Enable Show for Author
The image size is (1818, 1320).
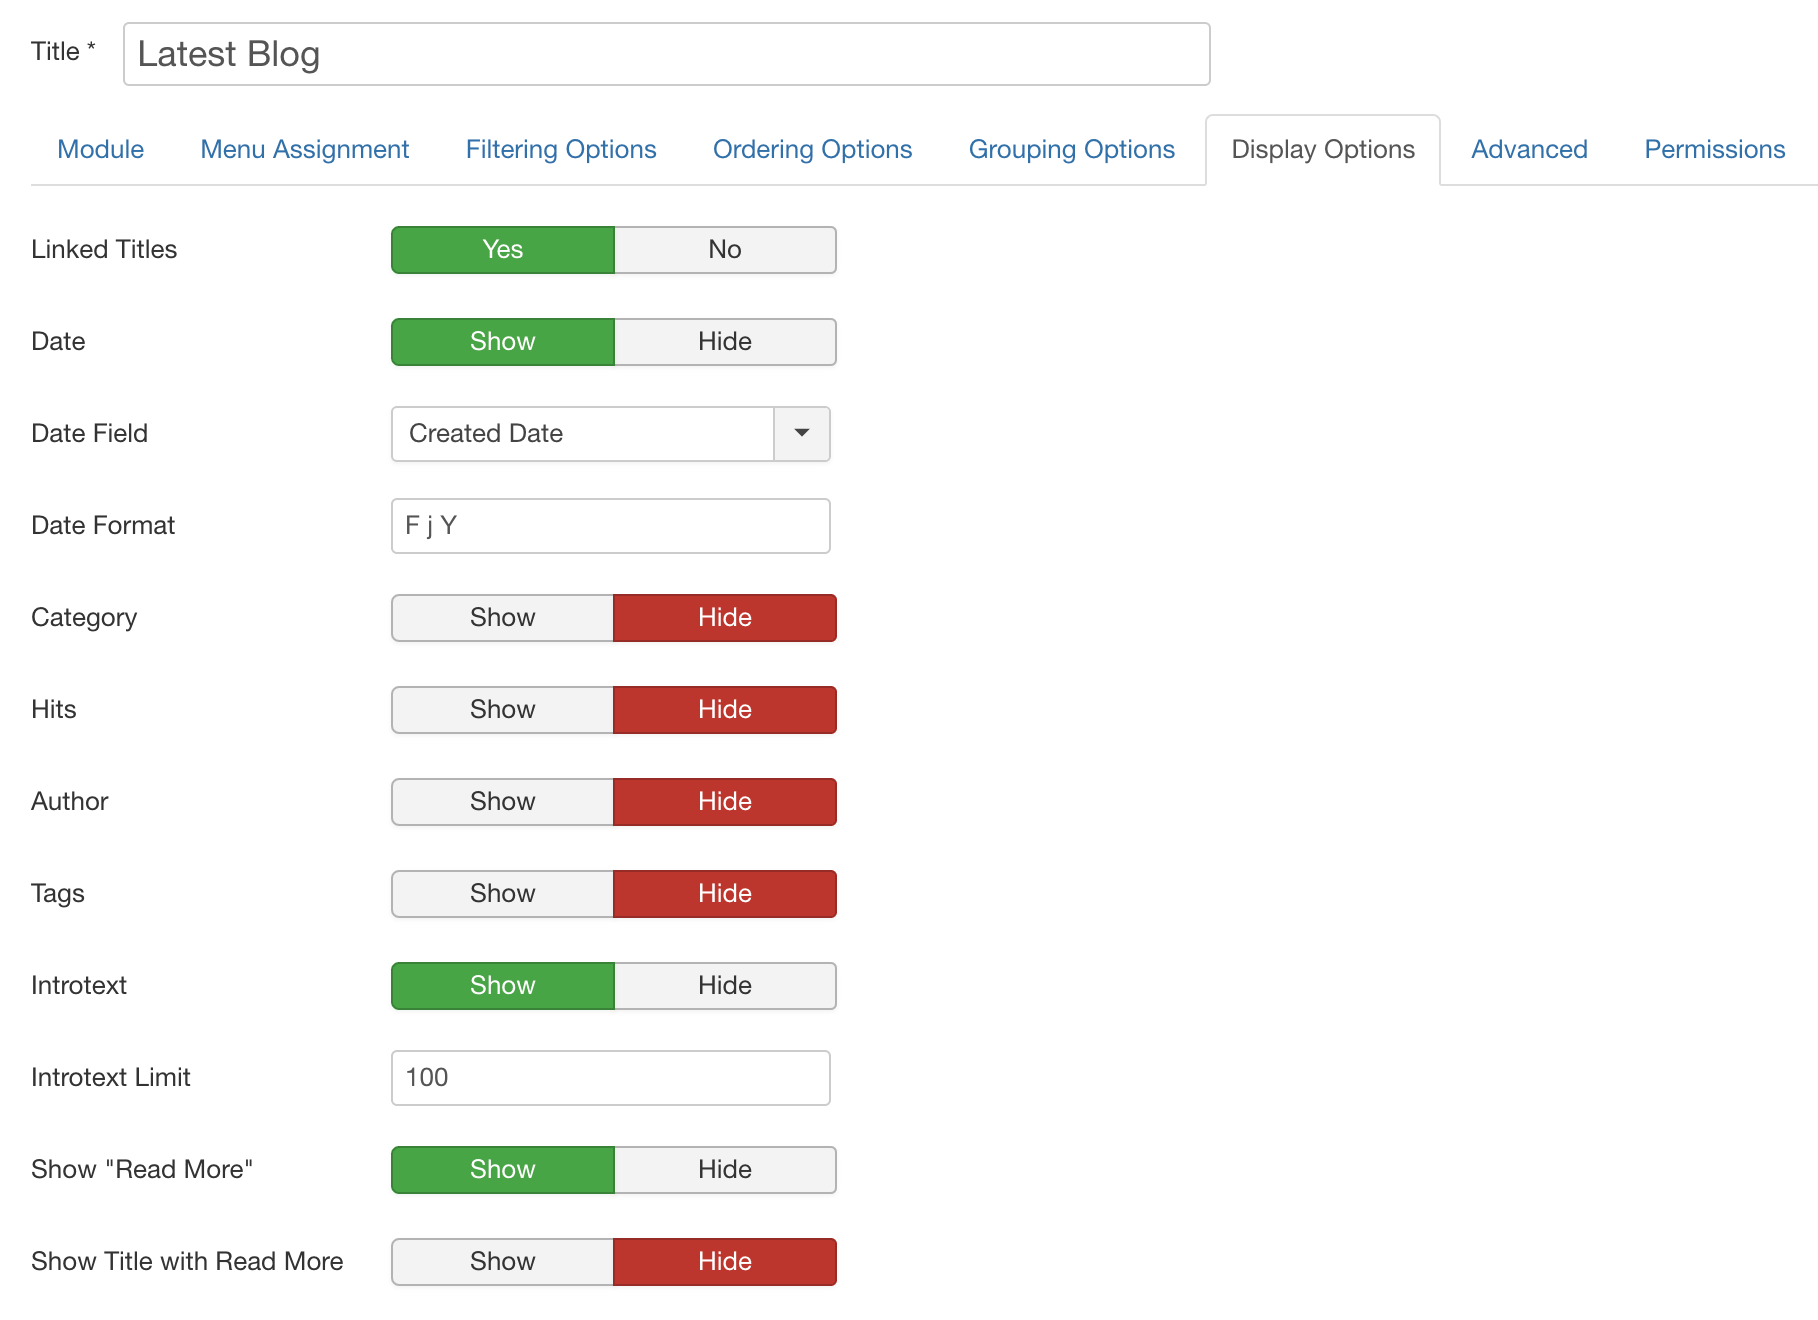[x=503, y=802]
